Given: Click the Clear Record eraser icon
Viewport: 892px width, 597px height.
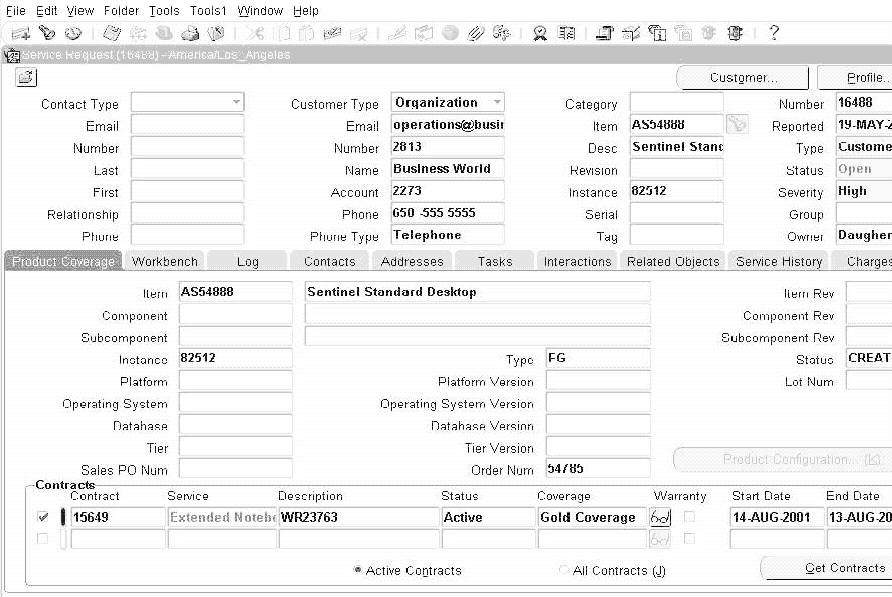Looking at the screenshot, I should pos(332,34).
